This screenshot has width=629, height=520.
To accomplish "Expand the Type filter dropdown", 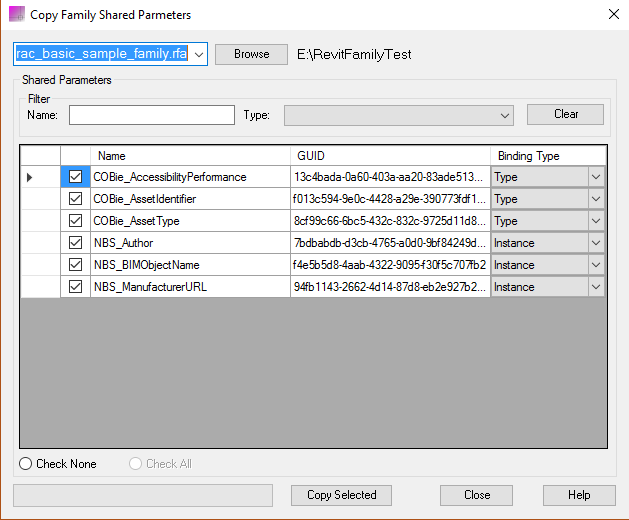I will click(506, 115).
